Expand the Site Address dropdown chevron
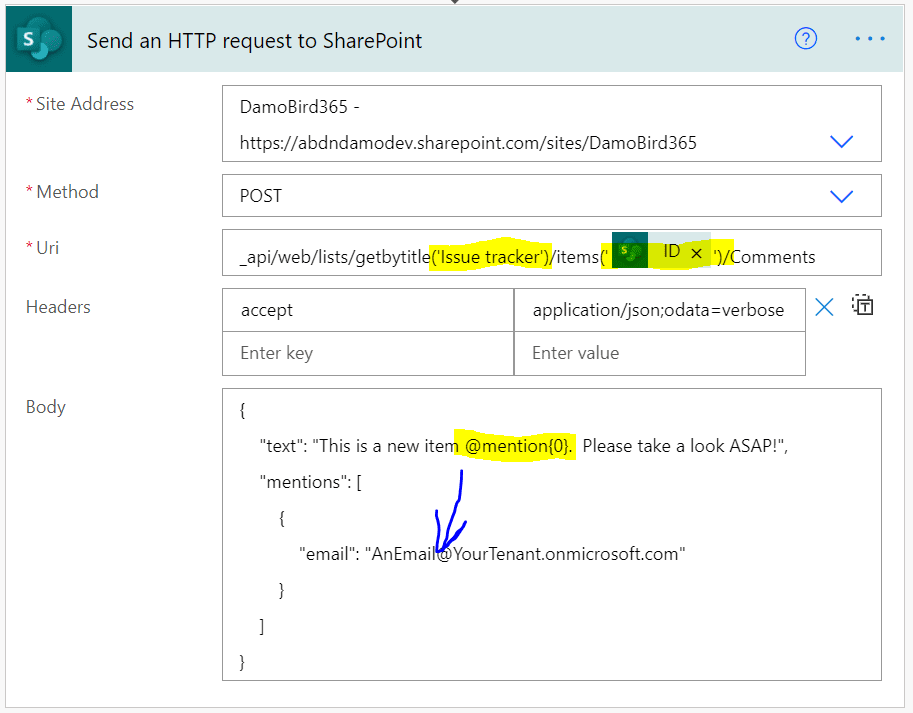913x713 pixels. pos(842,142)
